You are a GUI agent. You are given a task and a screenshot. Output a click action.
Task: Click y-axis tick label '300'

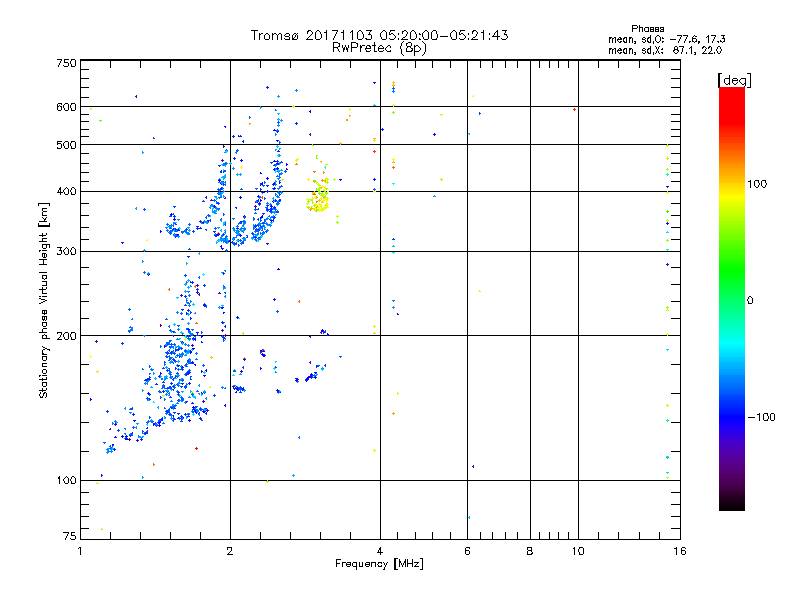(x=66, y=251)
